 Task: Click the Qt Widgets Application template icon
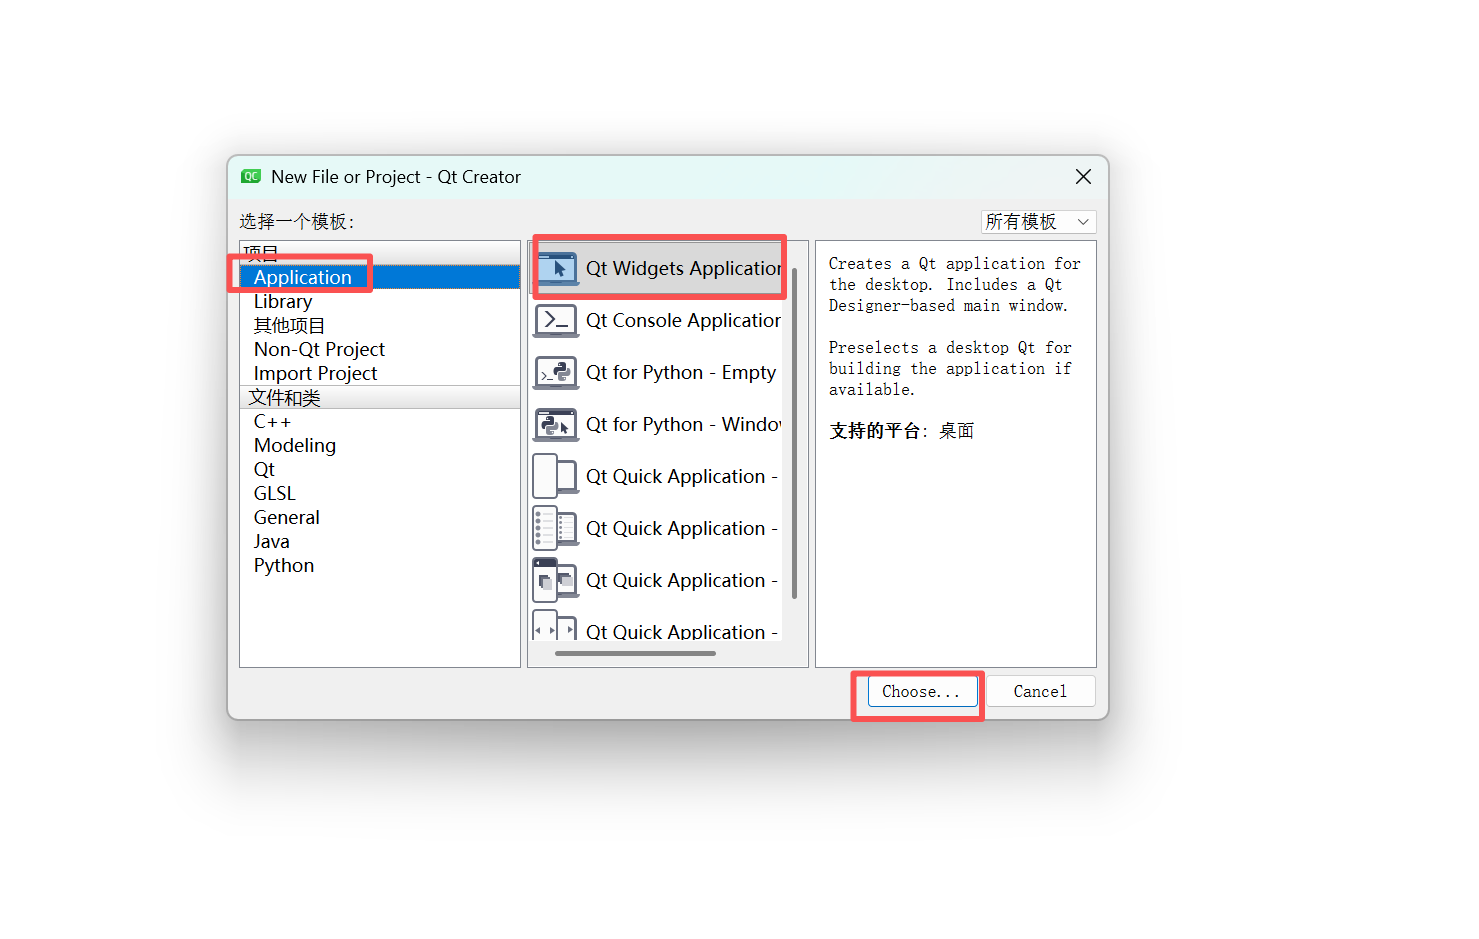click(x=556, y=268)
